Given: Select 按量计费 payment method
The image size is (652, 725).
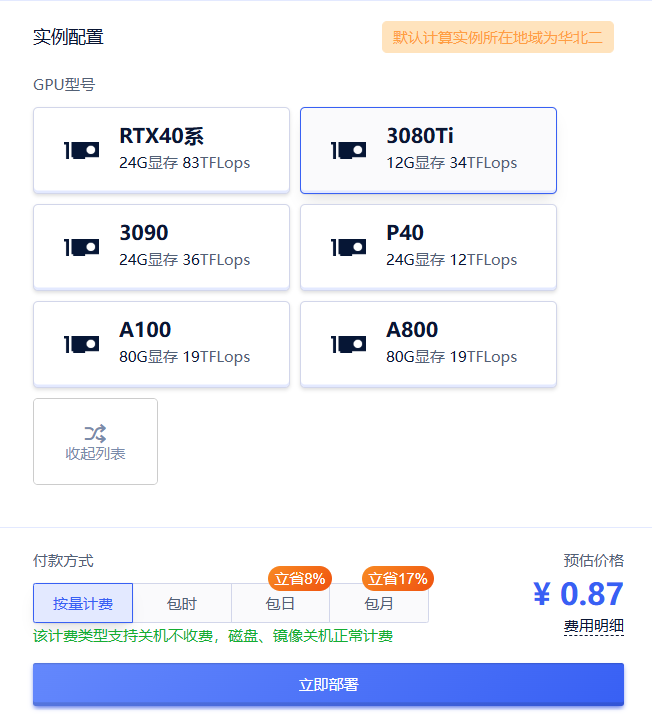Looking at the screenshot, I should click(x=83, y=603).
